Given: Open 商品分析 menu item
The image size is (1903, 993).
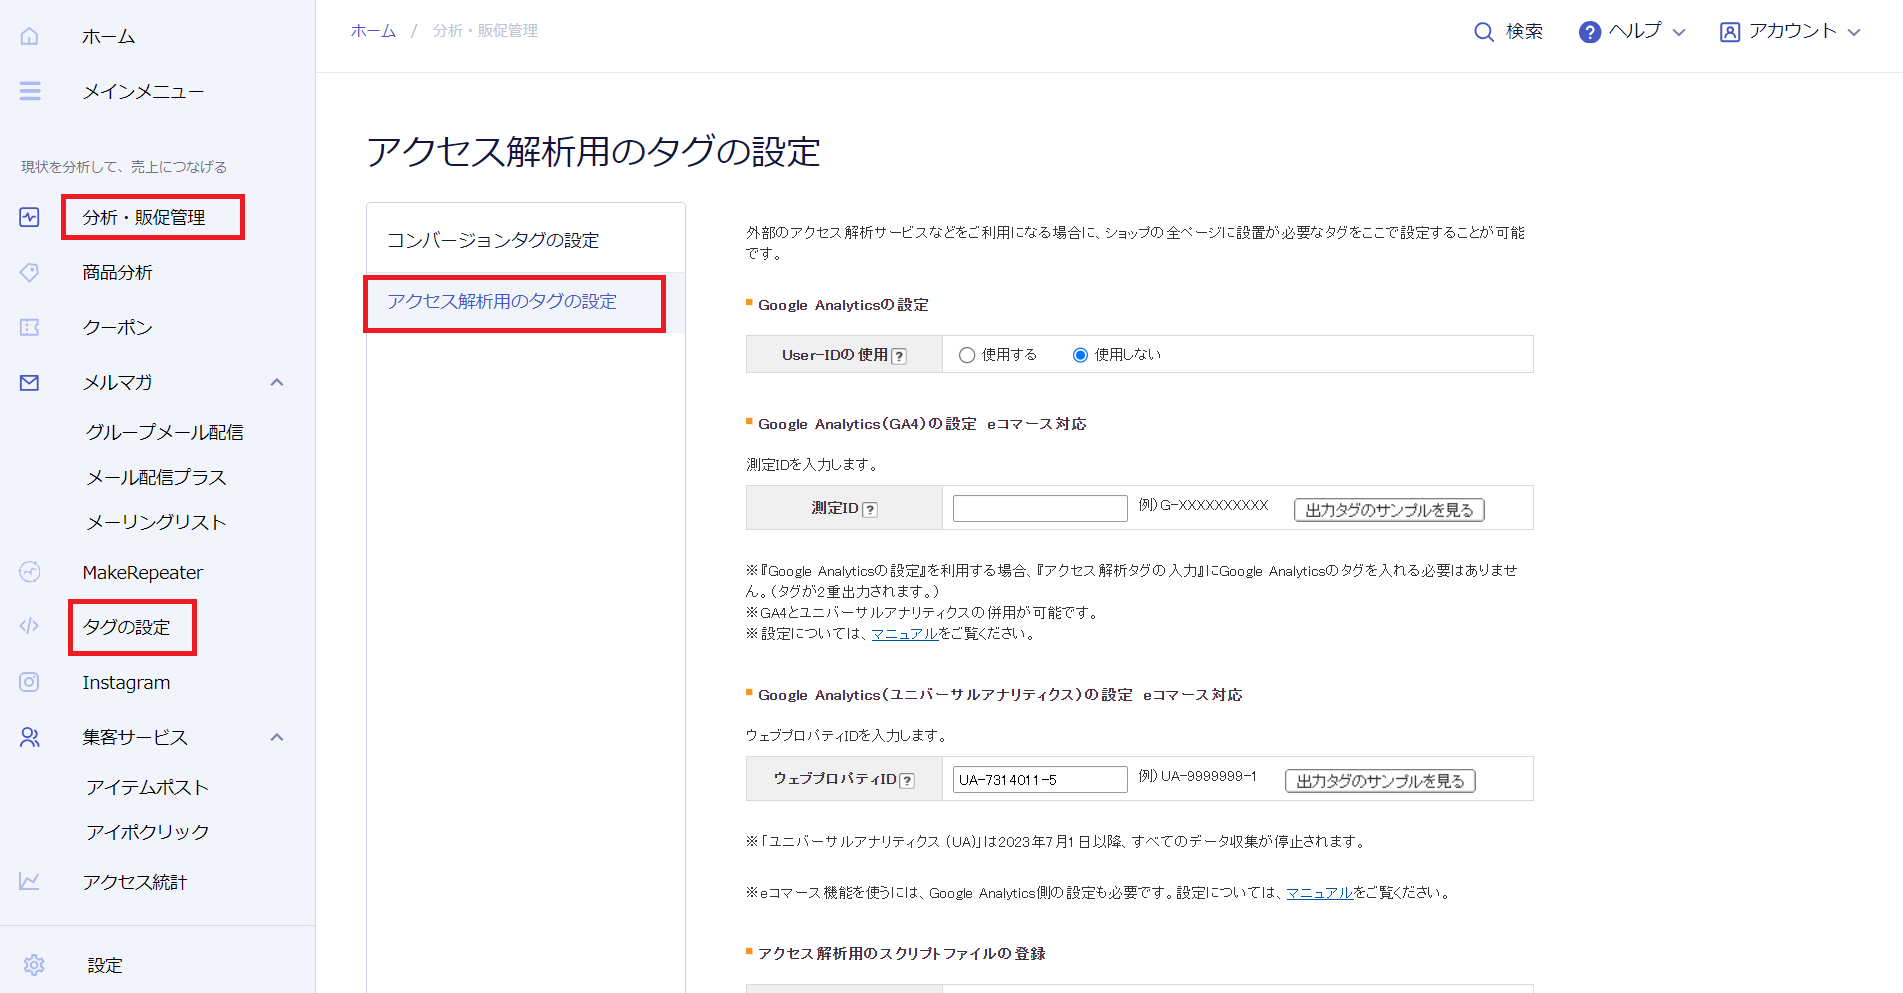Looking at the screenshot, I should coord(117,272).
